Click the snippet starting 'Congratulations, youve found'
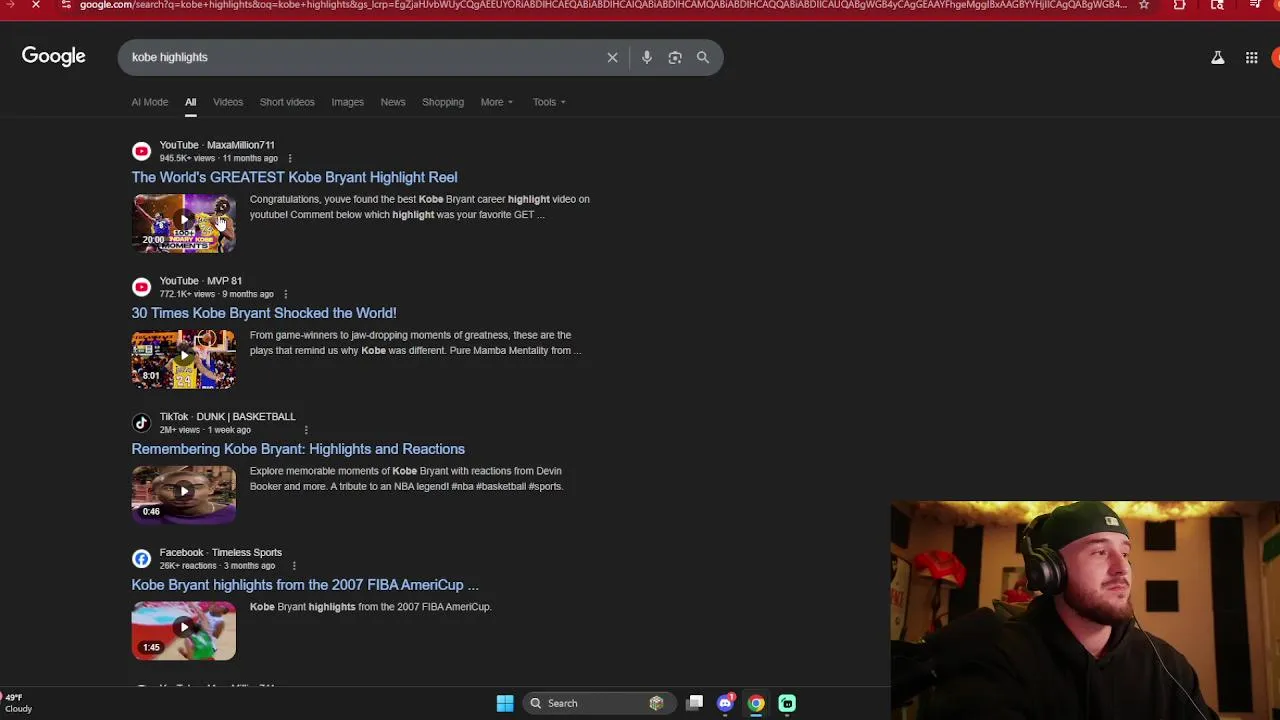1280x720 pixels. pyautogui.click(x=420, y=207)
